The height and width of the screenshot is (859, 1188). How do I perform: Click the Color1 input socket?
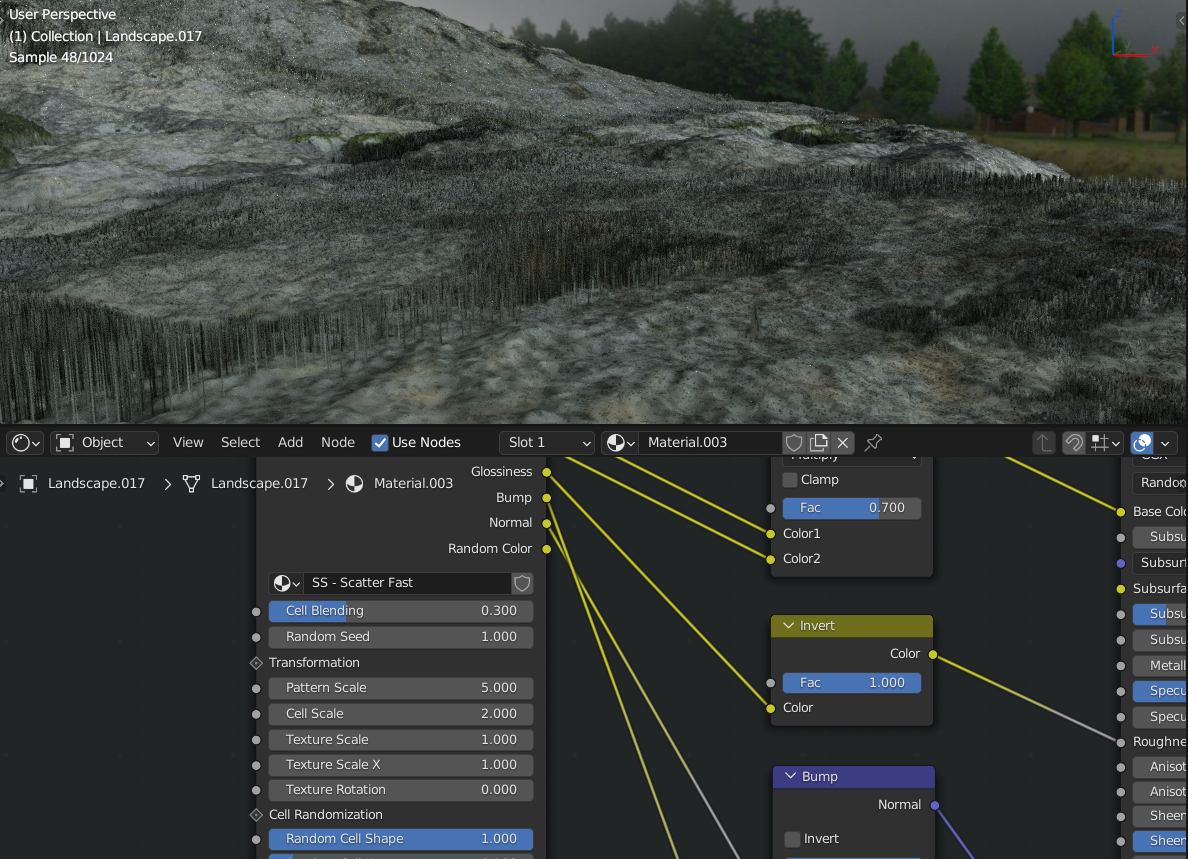771,534
